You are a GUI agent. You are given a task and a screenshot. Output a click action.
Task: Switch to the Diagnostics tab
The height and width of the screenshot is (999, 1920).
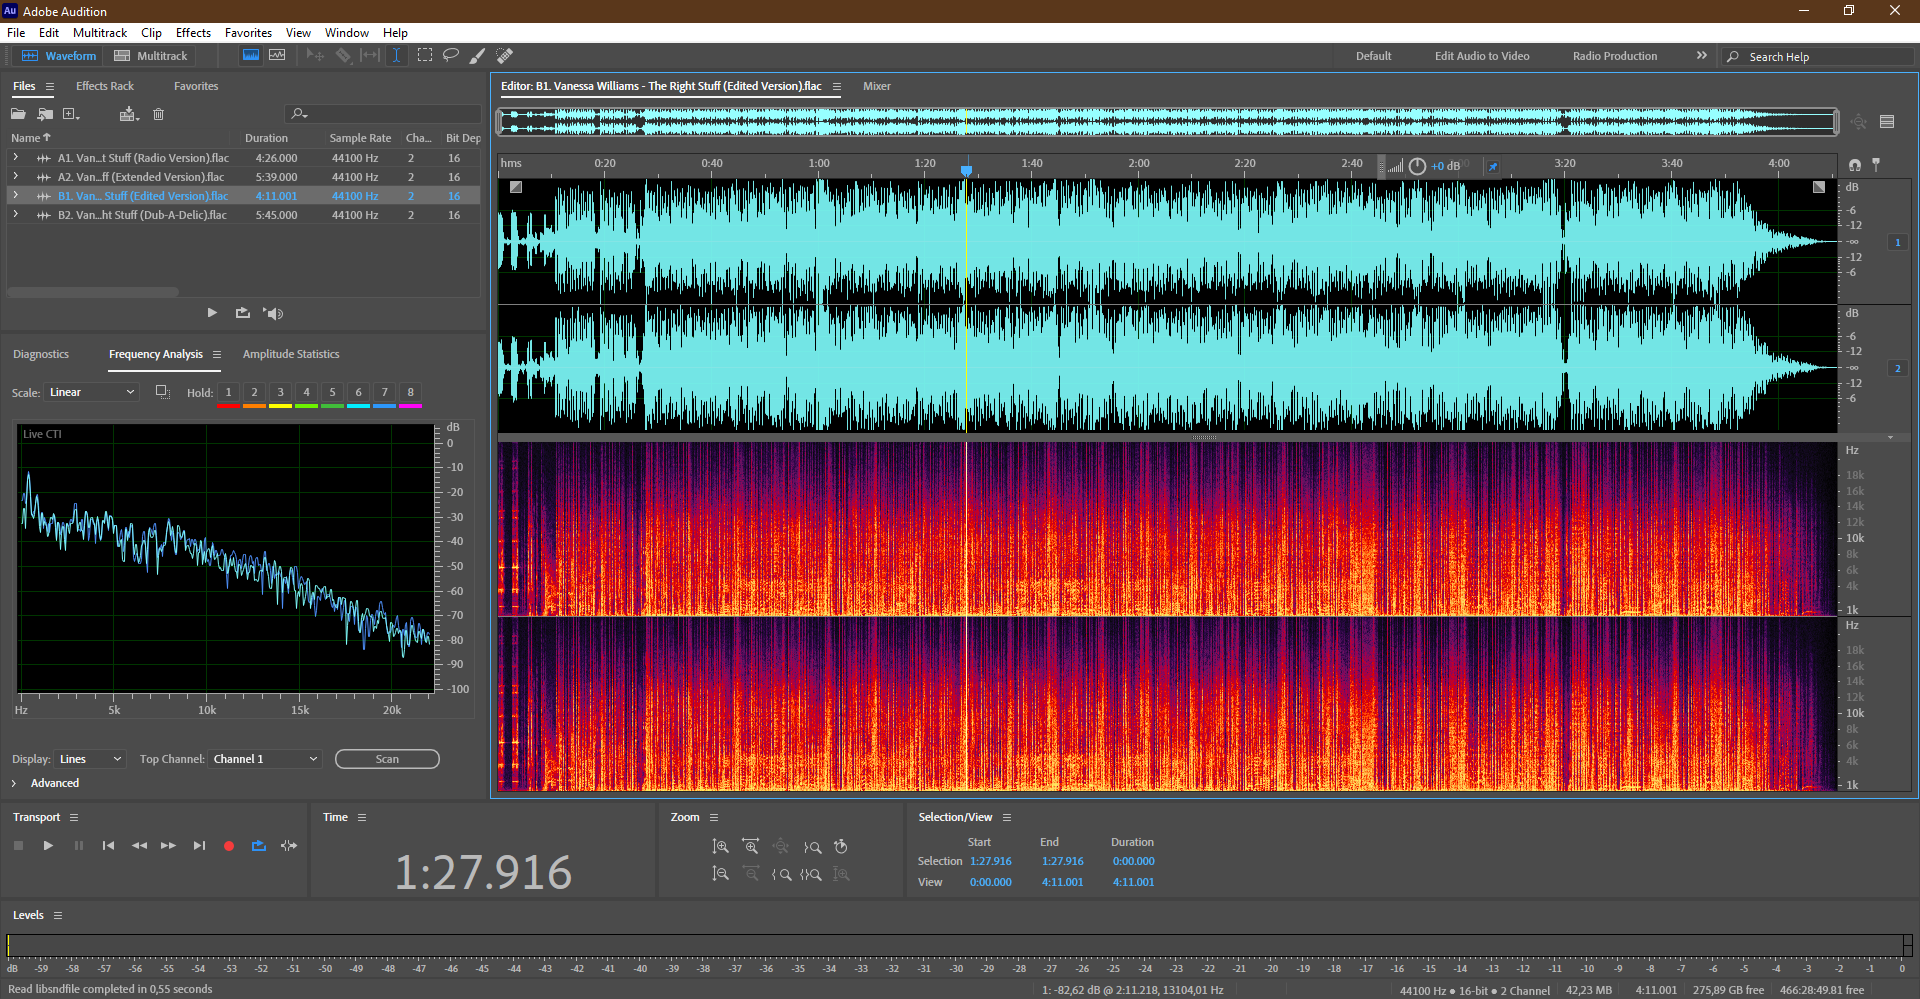click(41, 354)
